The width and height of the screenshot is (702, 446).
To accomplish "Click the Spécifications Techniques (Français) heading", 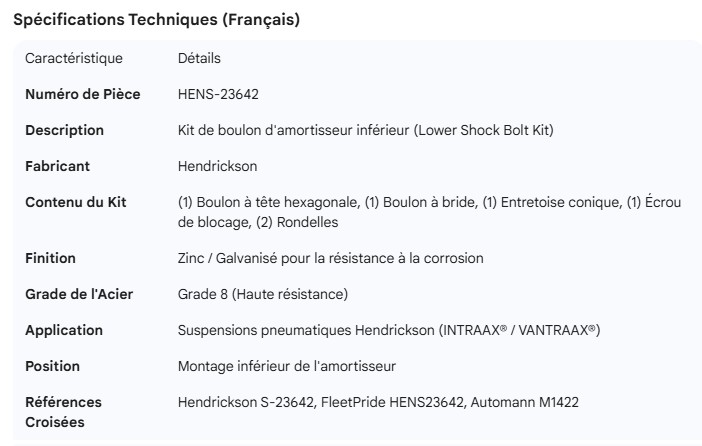I will coord(155,20).
